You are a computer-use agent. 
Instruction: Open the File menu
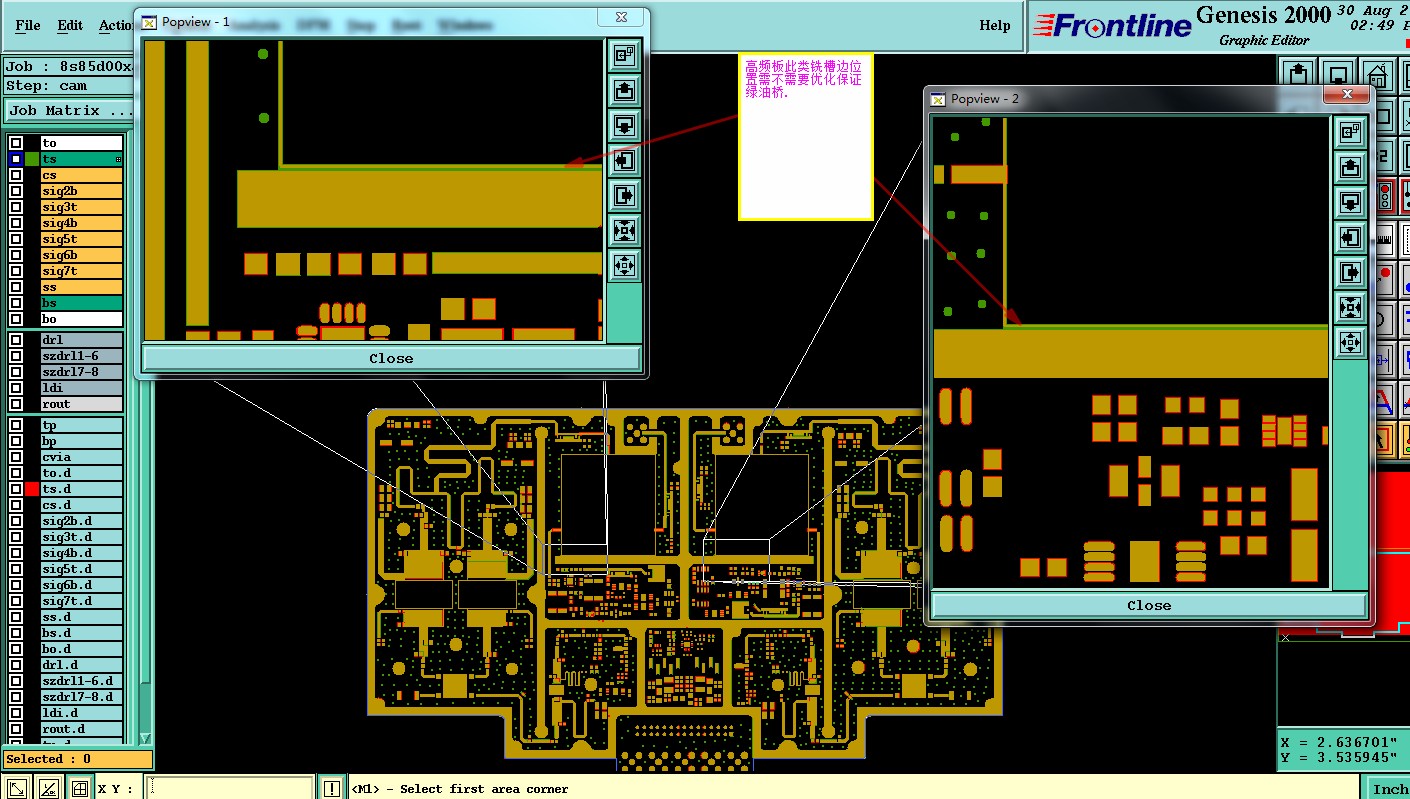[x=28, y=25]
